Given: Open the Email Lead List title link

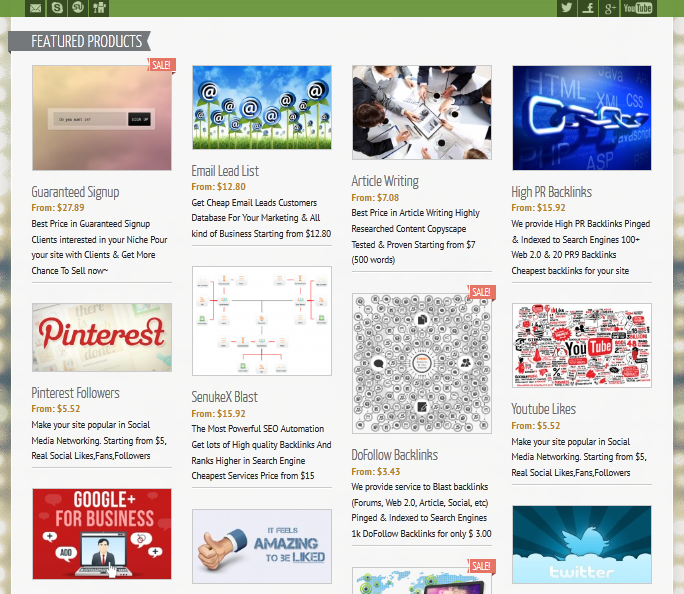Looking at the screenshot, I should click(x=225, y=171).
